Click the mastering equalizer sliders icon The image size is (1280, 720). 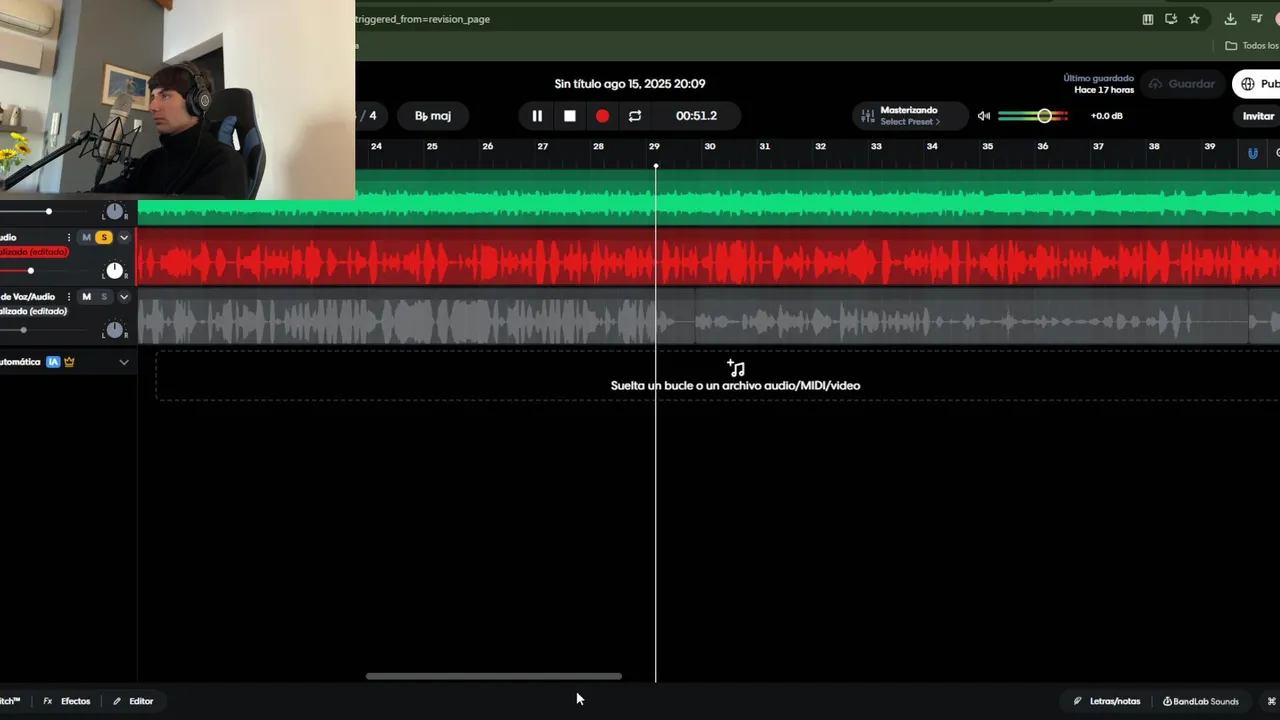tap(867, 116)
